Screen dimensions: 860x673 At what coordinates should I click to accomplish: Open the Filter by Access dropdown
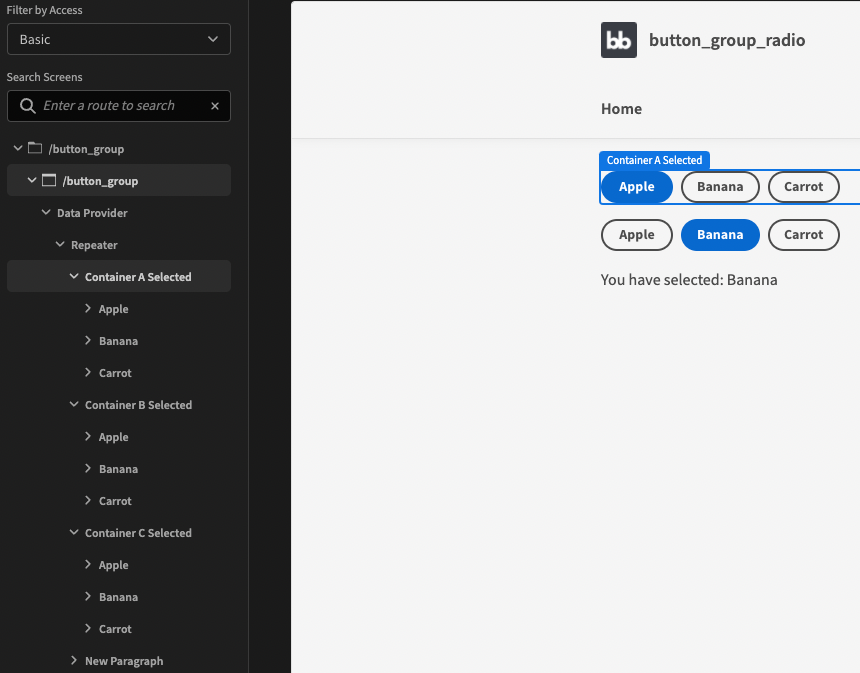pos(118,39)
